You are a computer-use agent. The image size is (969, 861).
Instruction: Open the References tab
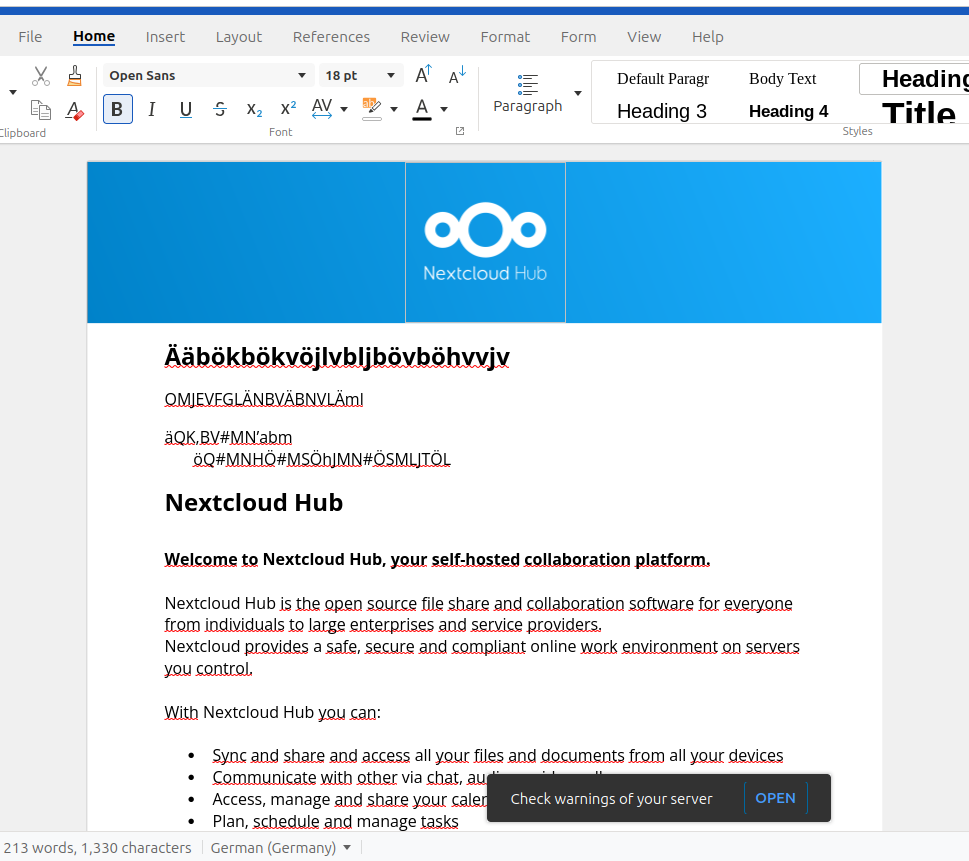(x=331, y=37)
